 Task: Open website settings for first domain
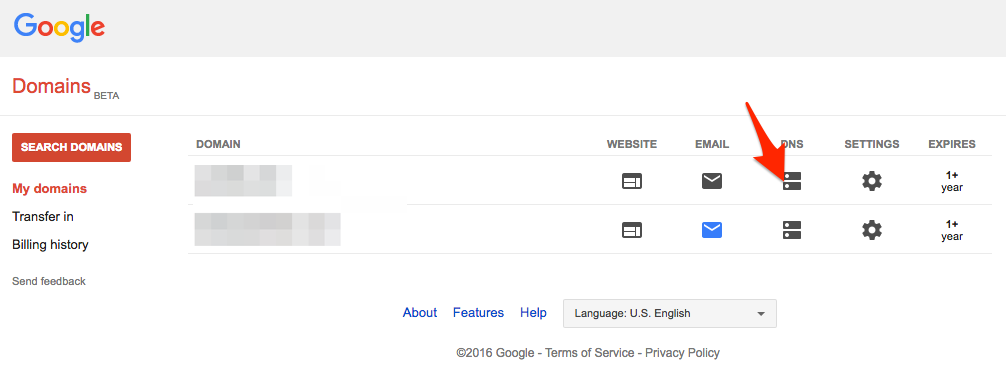(632, 181)
